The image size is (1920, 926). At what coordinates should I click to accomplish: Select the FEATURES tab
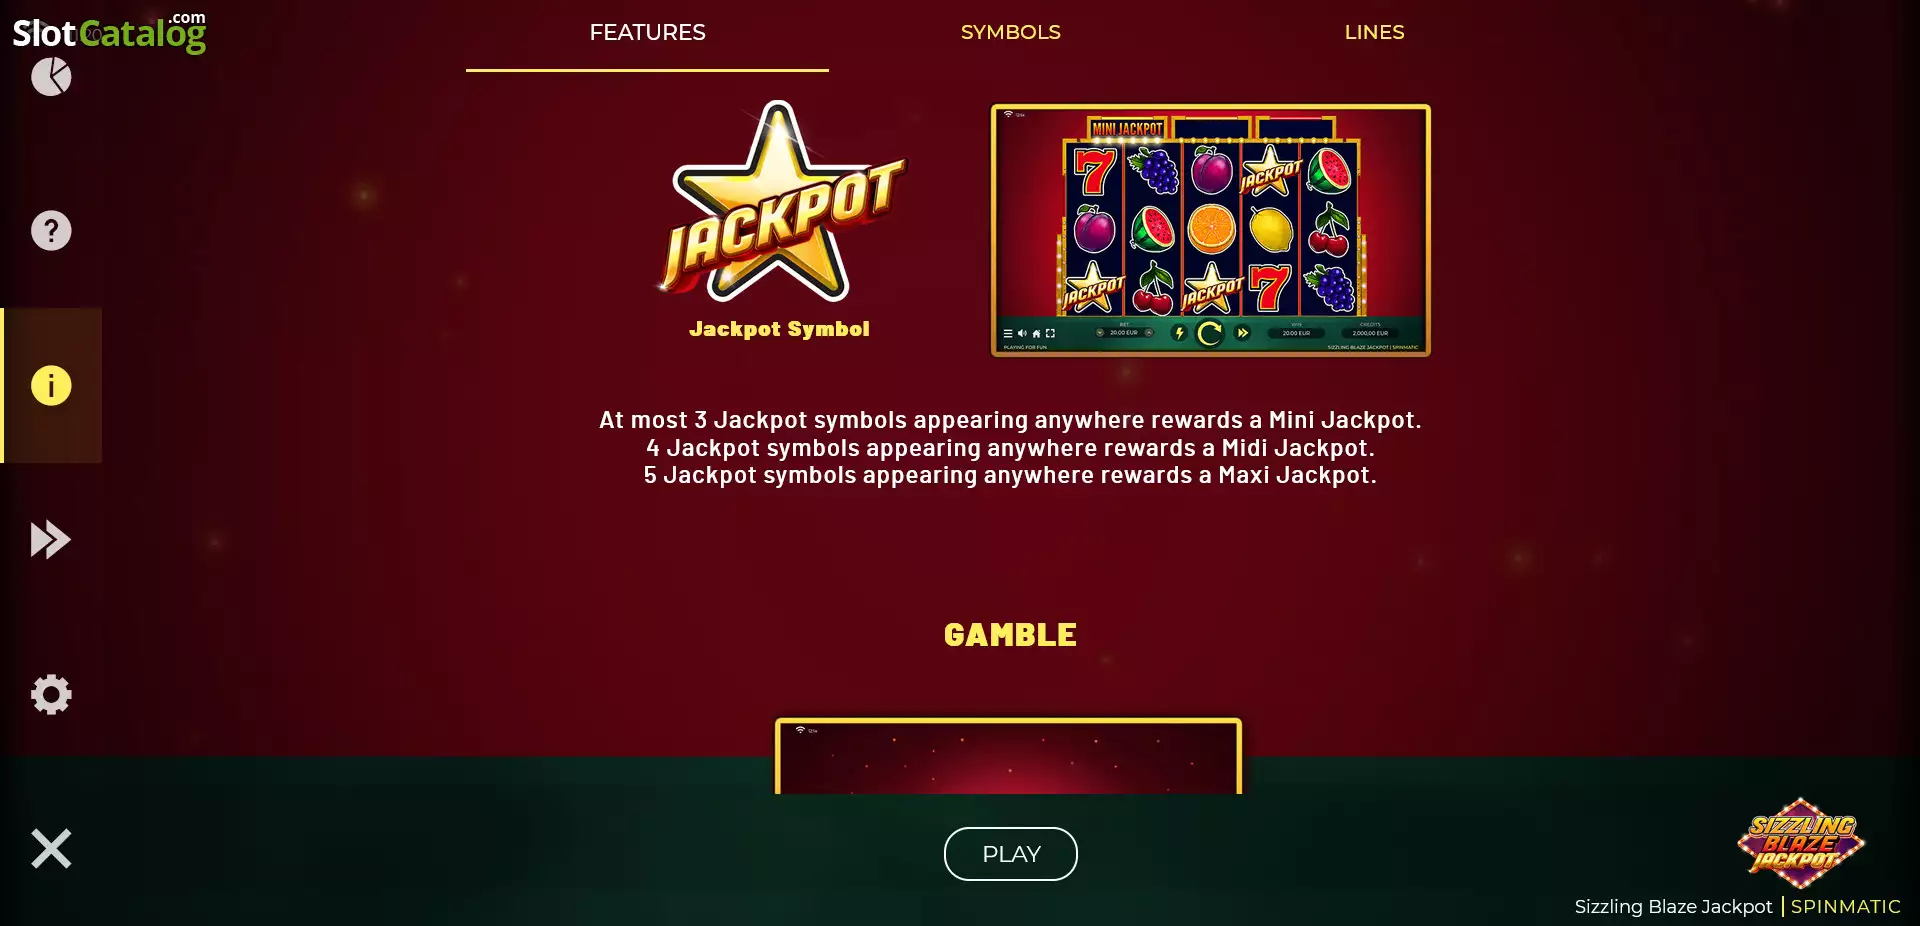click(x=647, y=32)
